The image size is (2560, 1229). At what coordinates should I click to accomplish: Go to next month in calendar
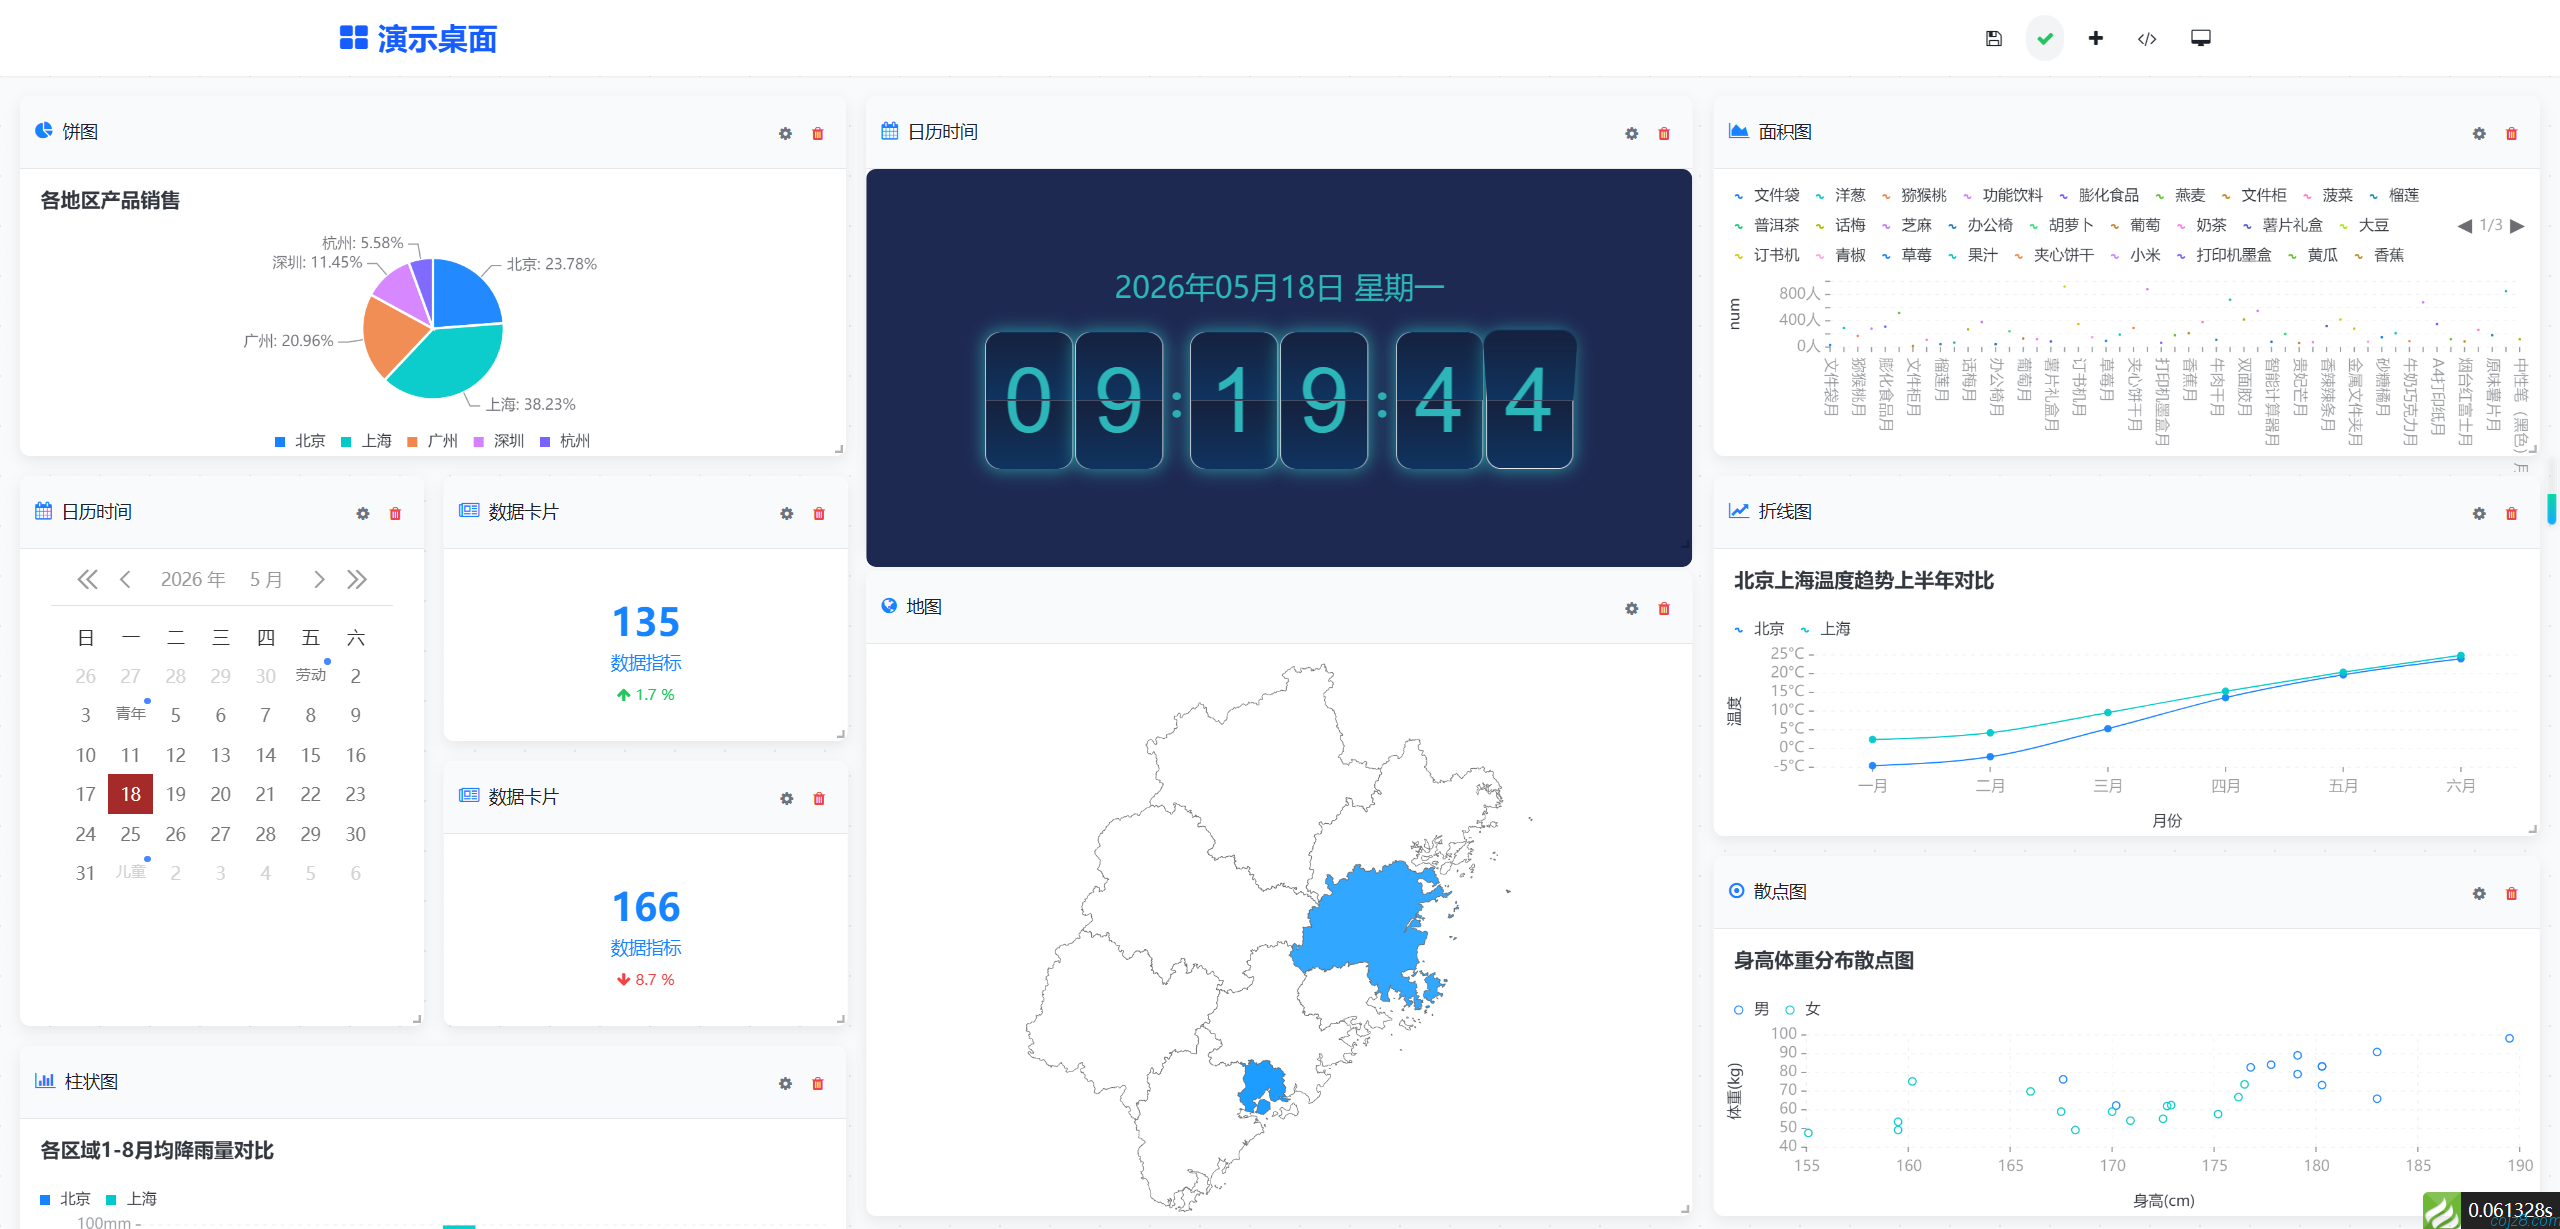pos(319,579)
